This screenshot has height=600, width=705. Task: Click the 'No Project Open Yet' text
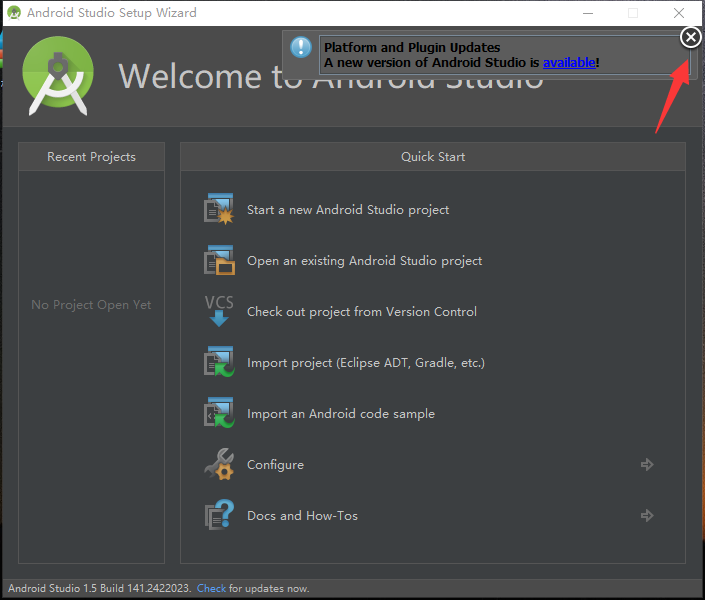tap(91, 304)
